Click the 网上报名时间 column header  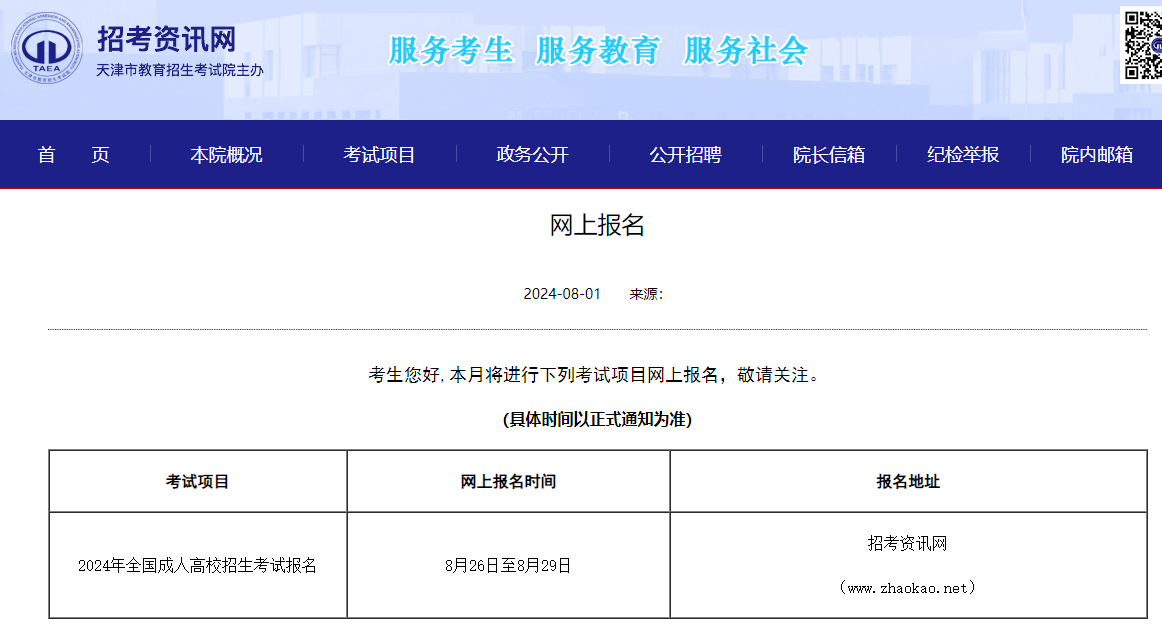point(508,482)
